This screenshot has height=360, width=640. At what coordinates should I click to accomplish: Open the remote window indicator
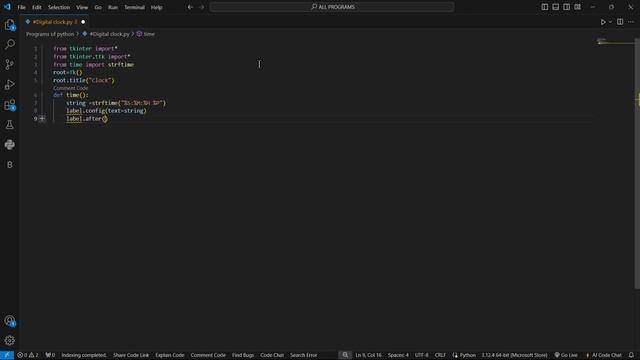[7, 355]
